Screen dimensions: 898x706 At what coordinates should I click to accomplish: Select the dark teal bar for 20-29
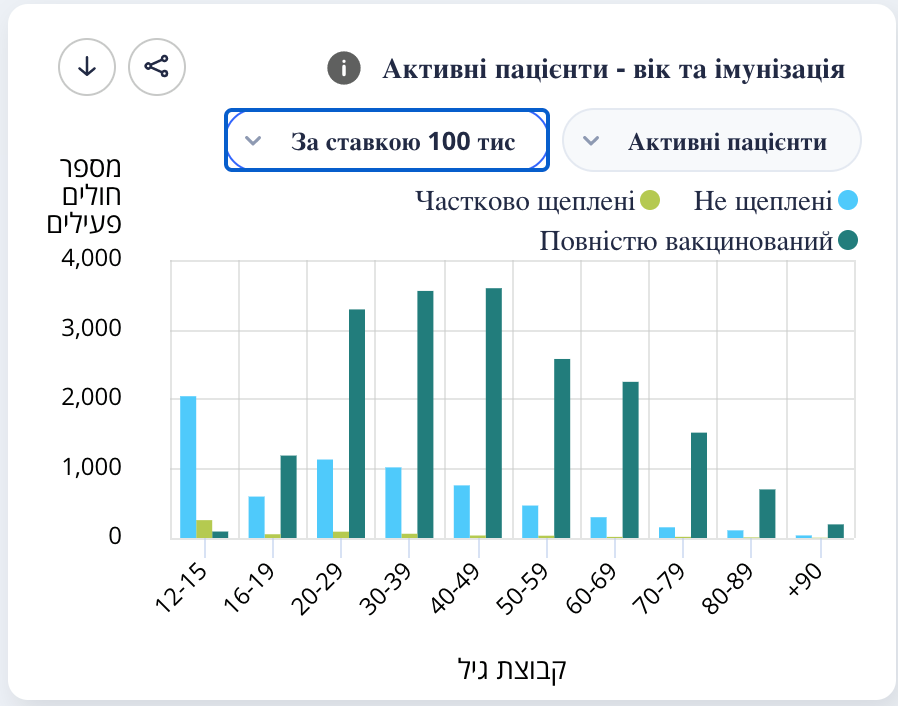tap(357, 423)
